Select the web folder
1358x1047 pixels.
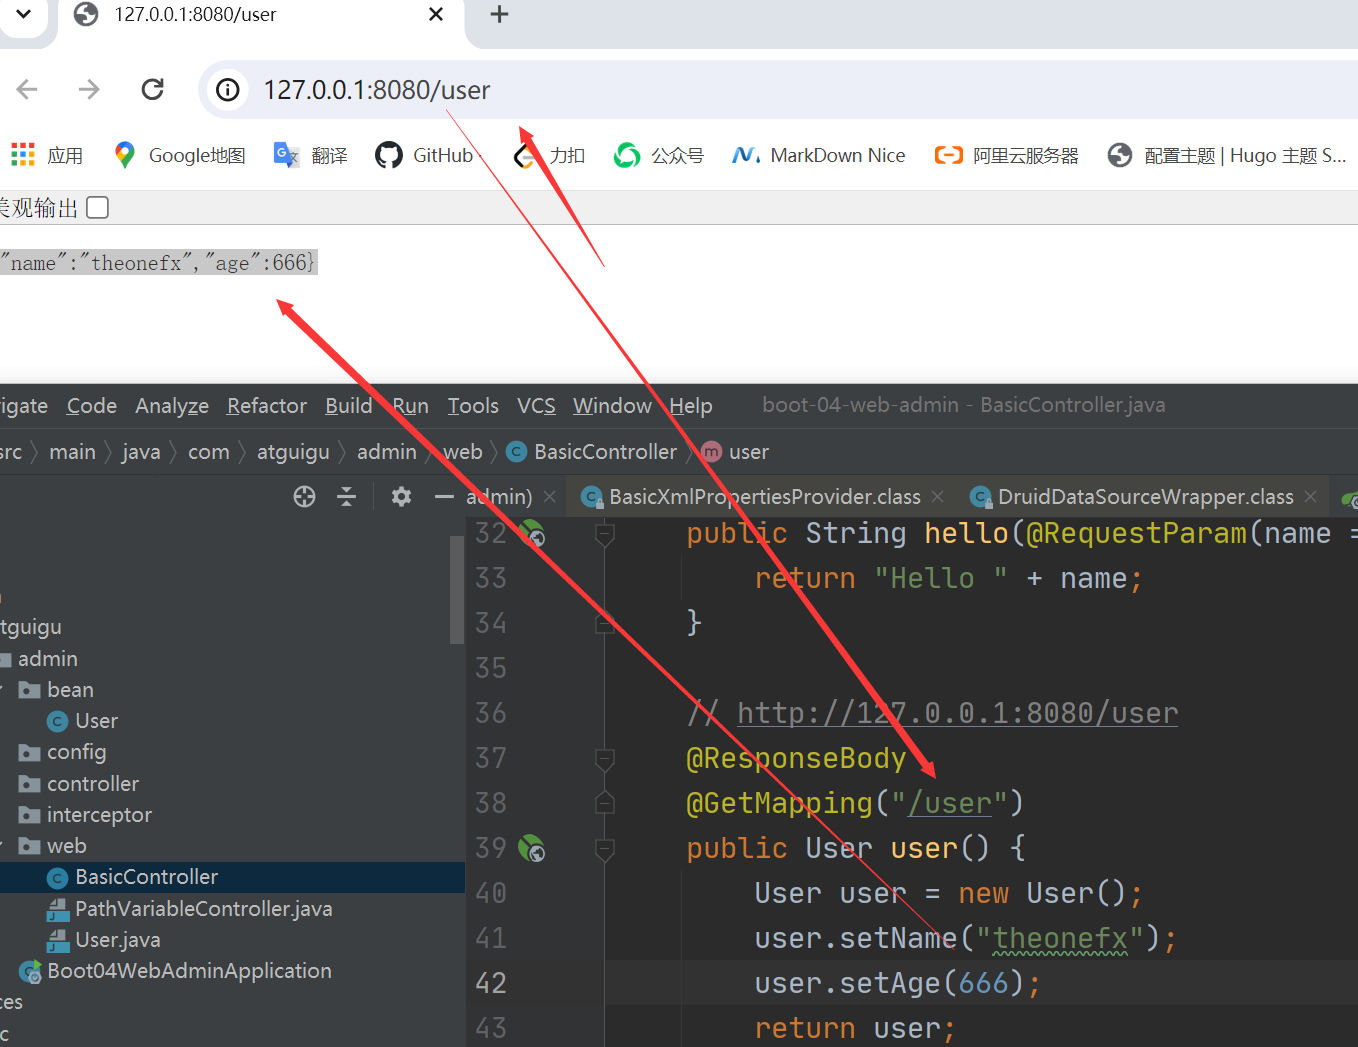(53, 846)
